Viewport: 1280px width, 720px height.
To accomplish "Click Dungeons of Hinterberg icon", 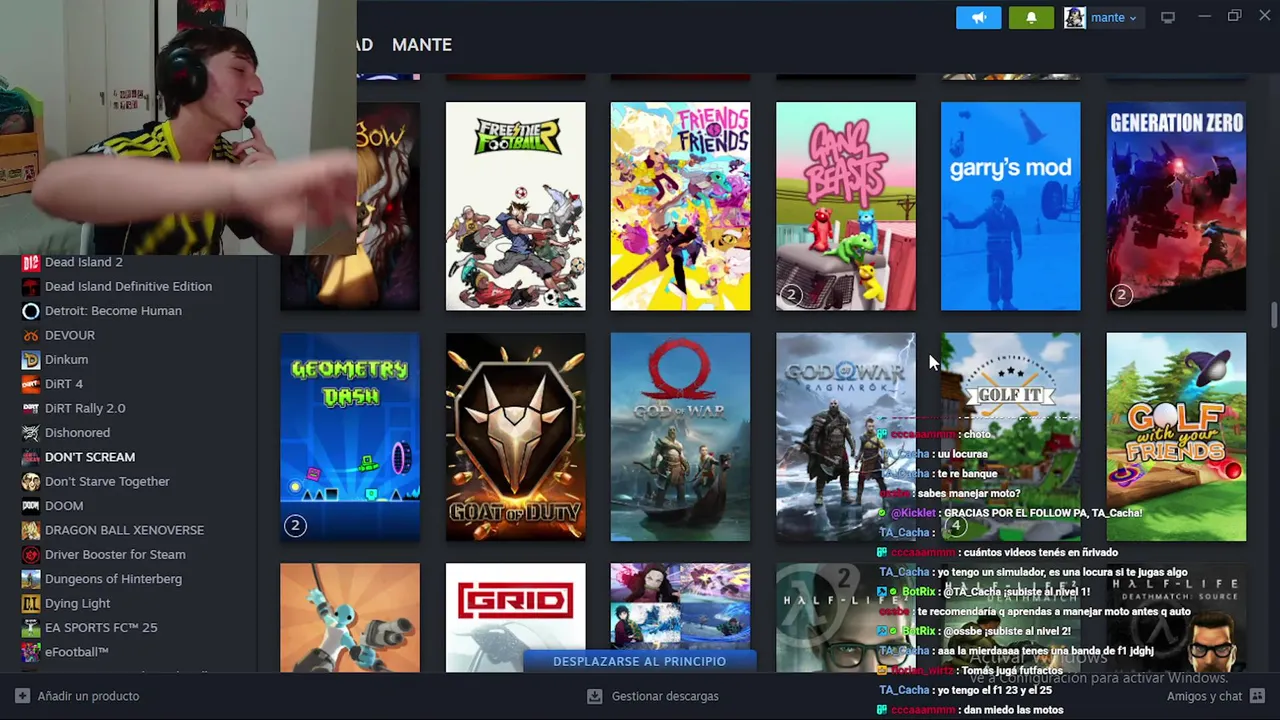I will [x=31, y=579].
